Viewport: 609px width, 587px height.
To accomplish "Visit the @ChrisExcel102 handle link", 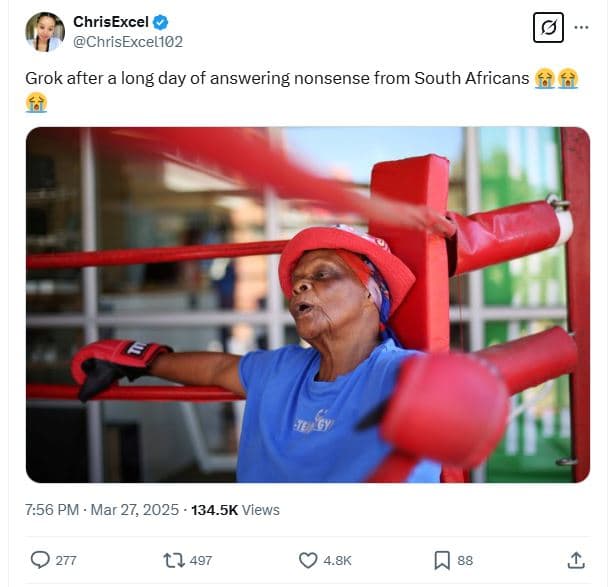I will pos(128,42).
